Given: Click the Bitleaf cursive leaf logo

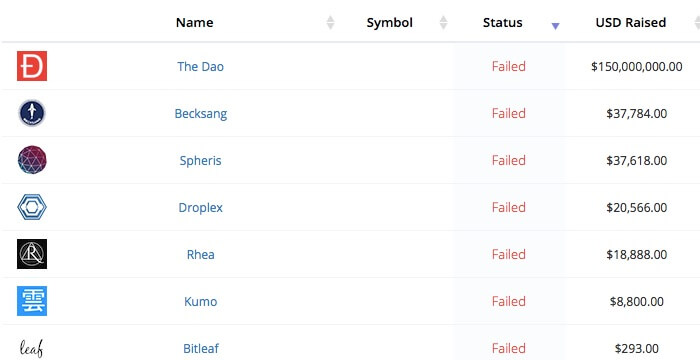Looking at the screenshot, I should [x=32, y=348].
